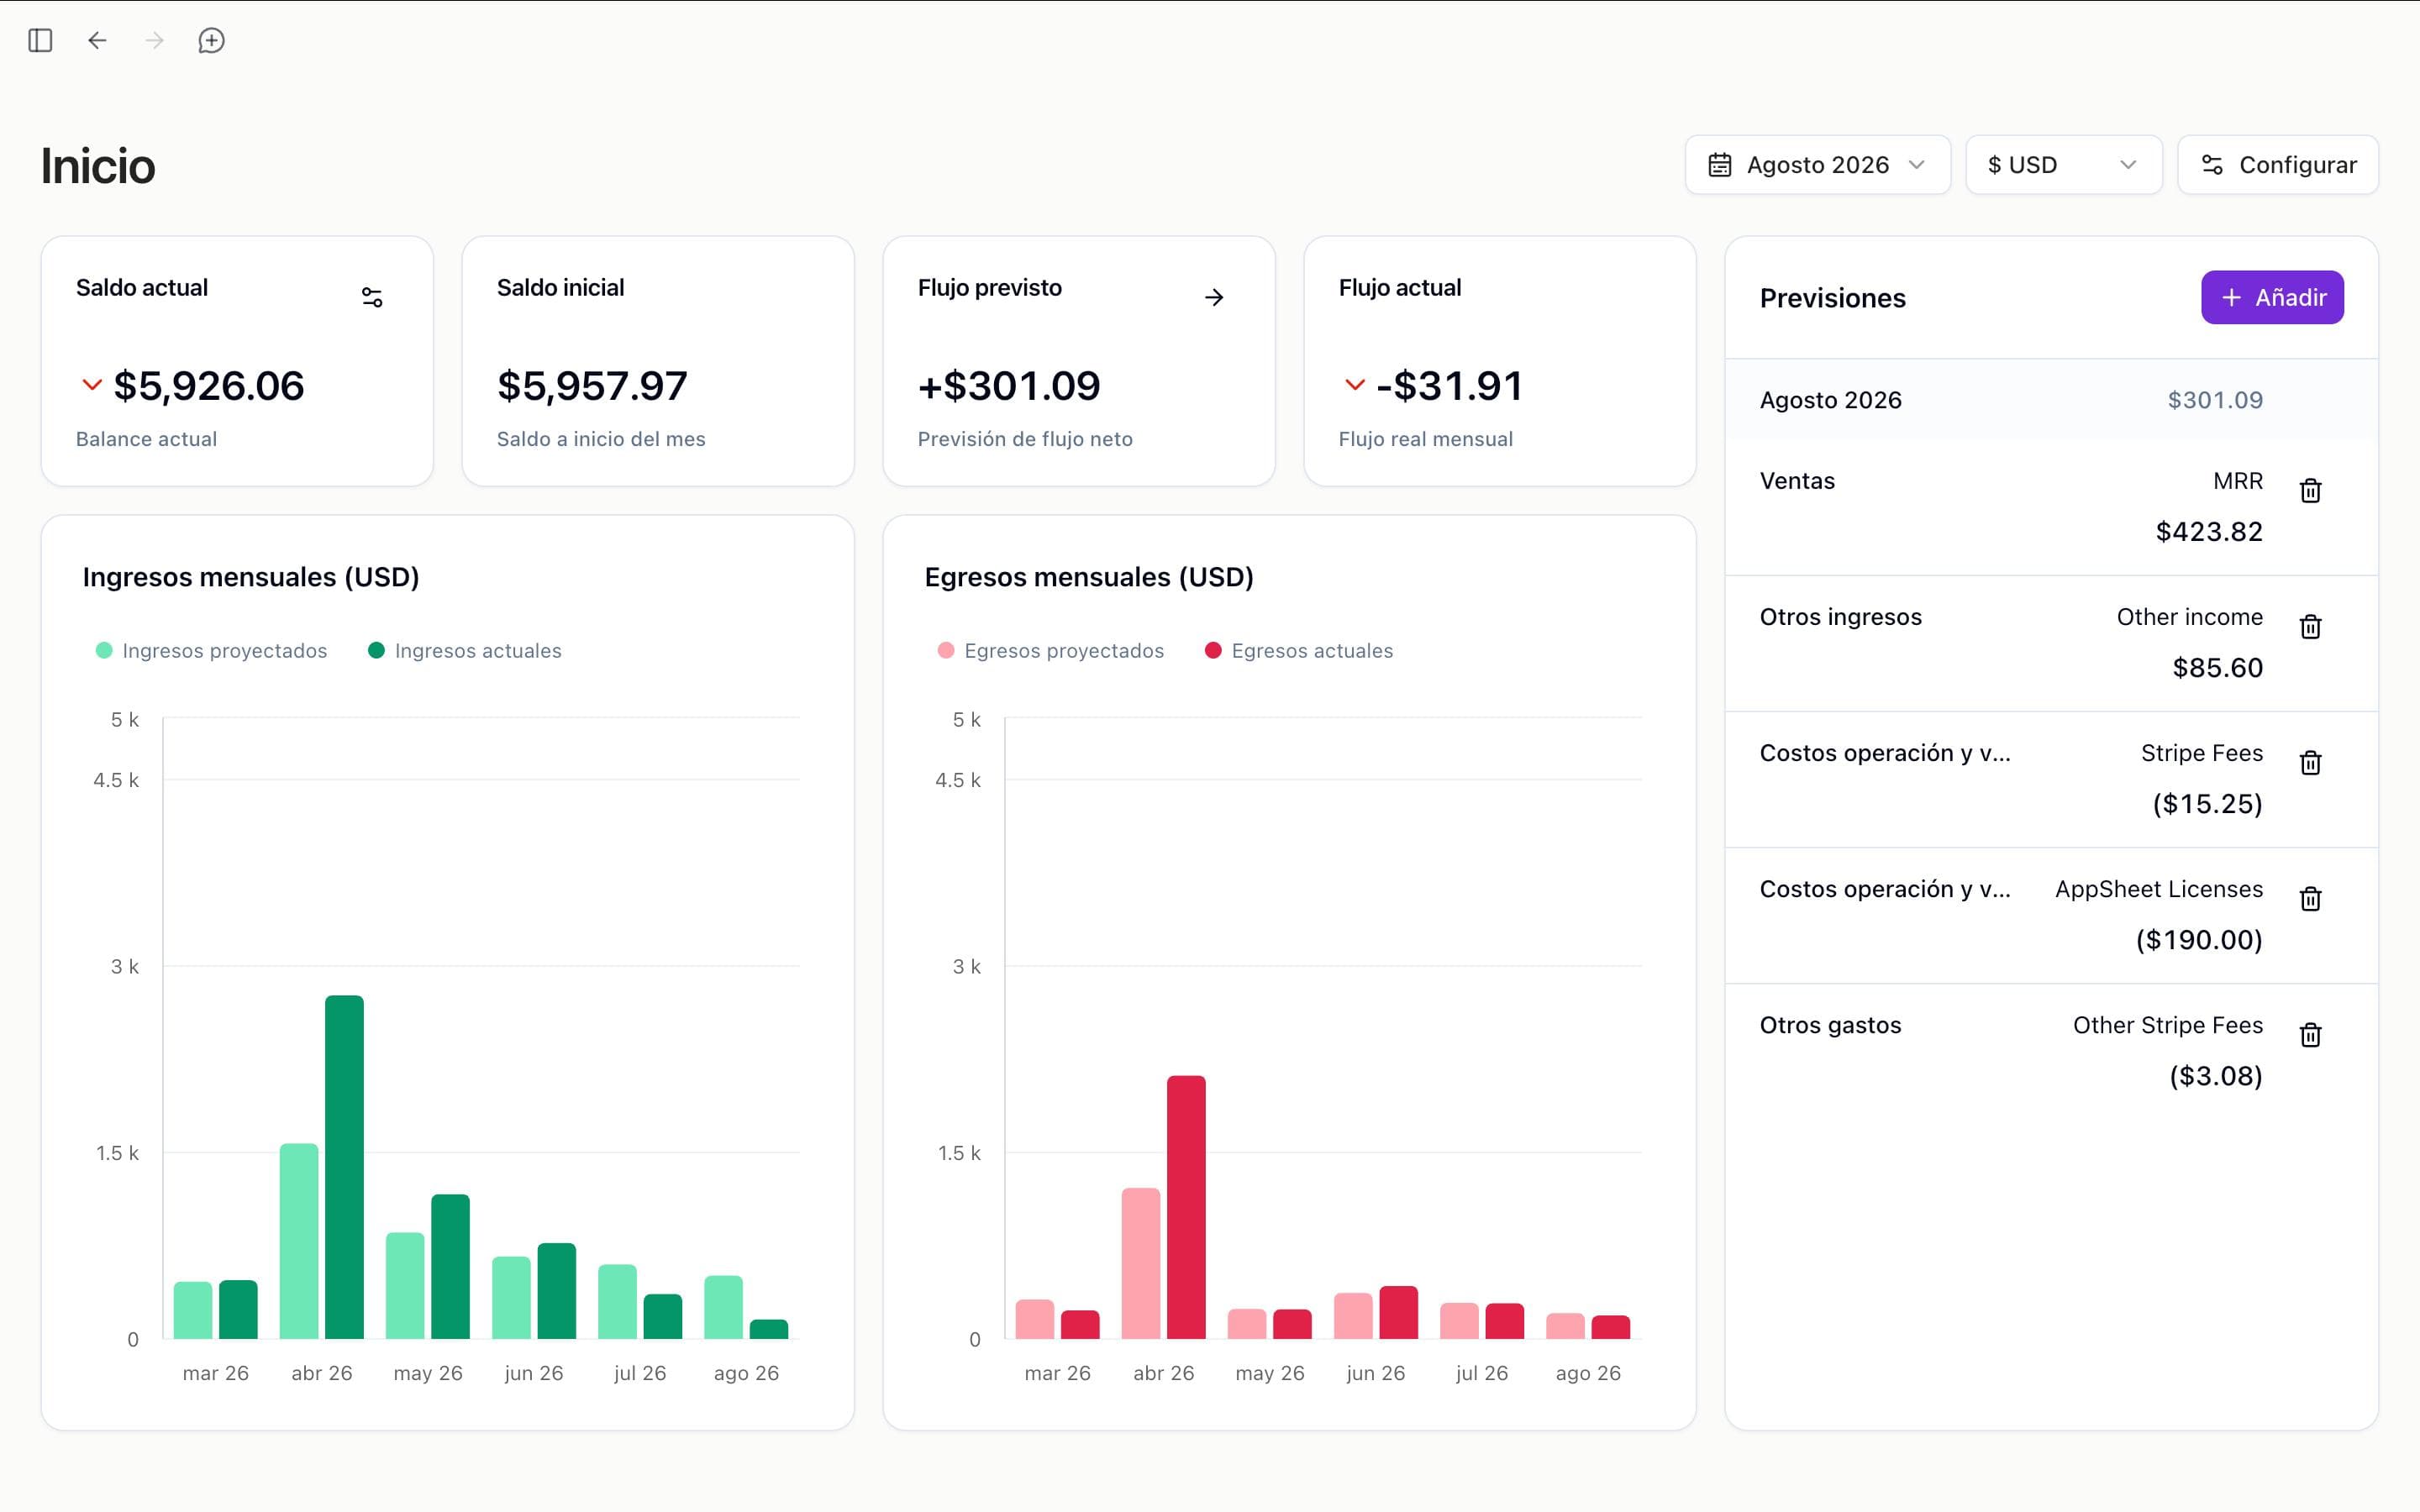
Task: Click the abr 26 projected income bar
Action: 299,1241
